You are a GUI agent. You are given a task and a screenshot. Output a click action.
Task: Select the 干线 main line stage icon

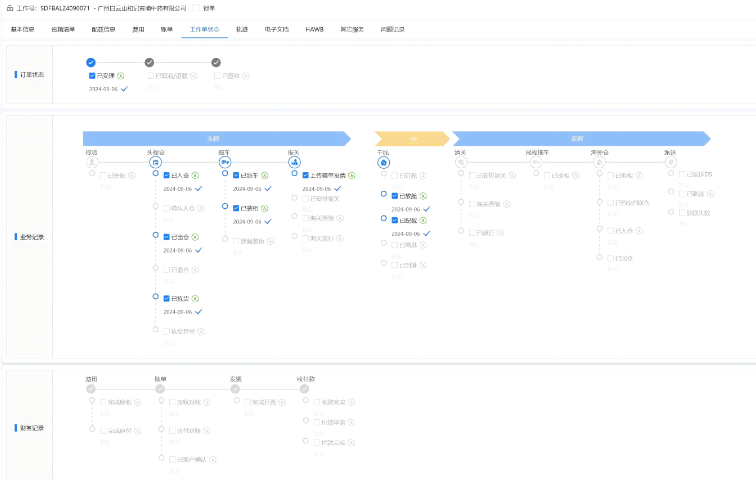[x=383, y=161]
